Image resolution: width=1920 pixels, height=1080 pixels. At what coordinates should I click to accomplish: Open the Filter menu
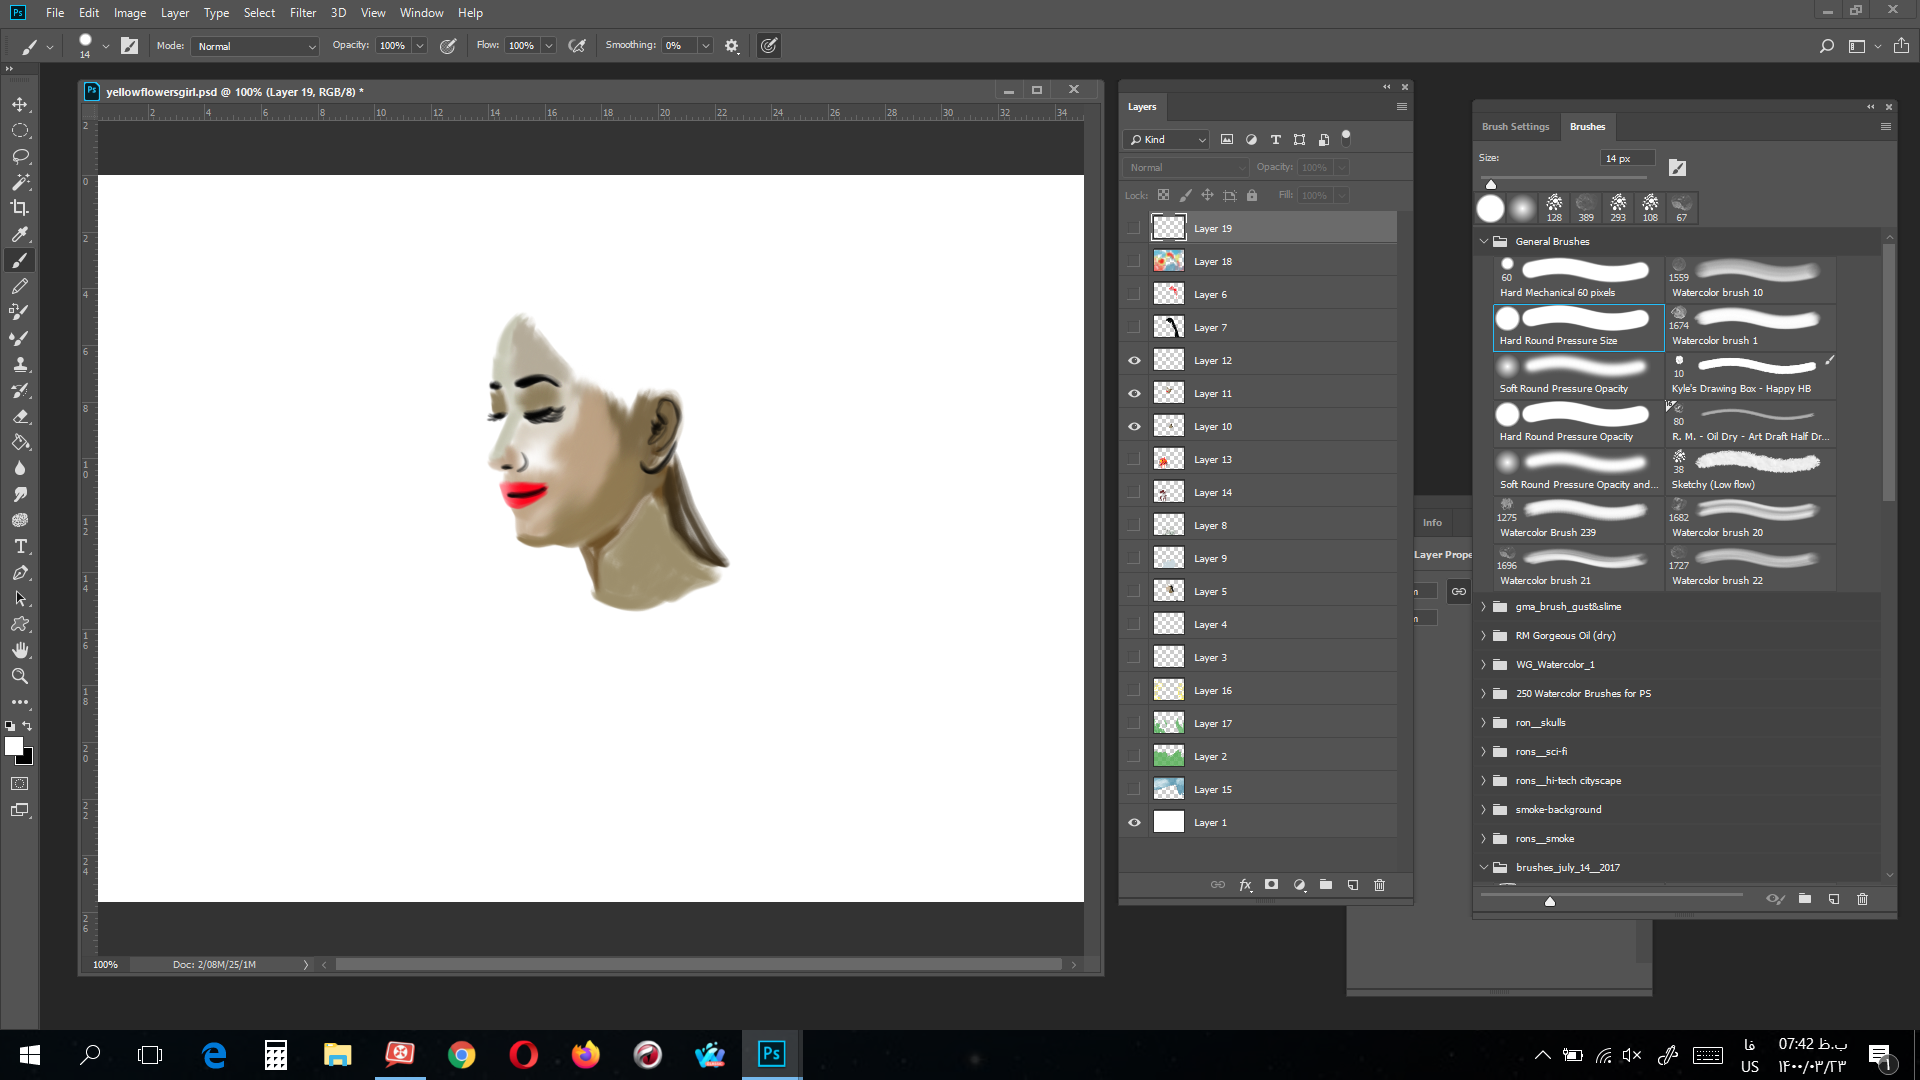tap(303, 13)
